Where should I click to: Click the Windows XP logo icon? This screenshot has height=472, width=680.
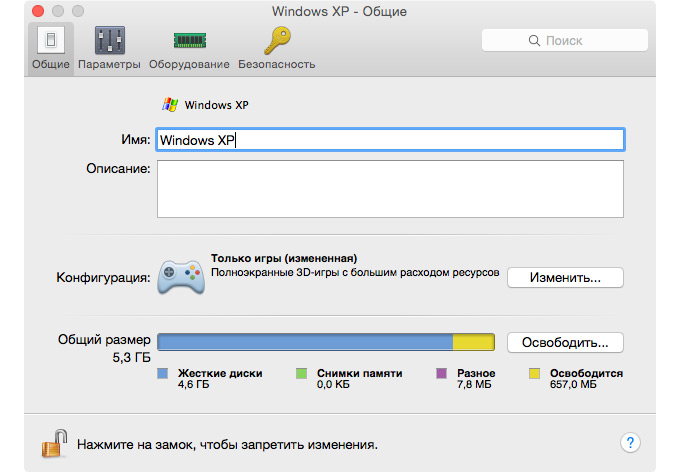coord(169,104)
